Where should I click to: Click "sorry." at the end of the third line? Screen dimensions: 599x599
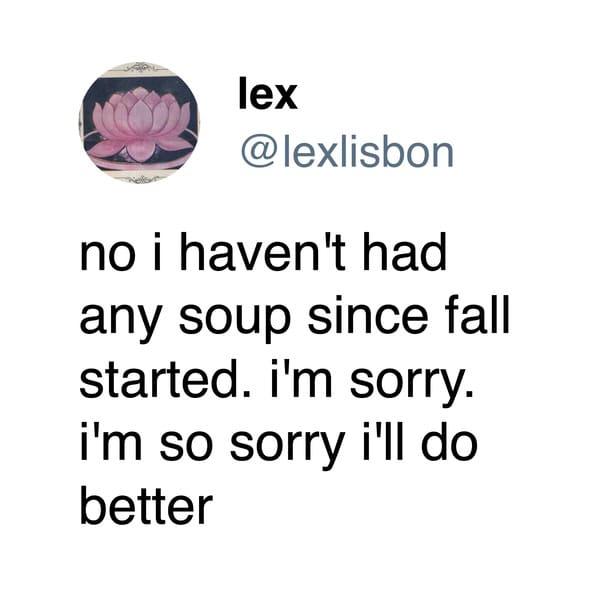pos(412,383)
